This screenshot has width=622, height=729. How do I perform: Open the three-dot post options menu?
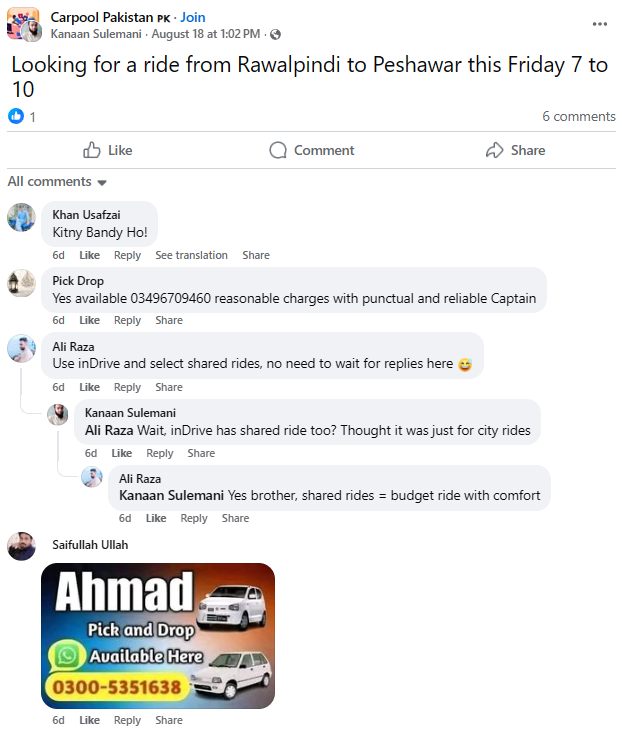(599, 24)
